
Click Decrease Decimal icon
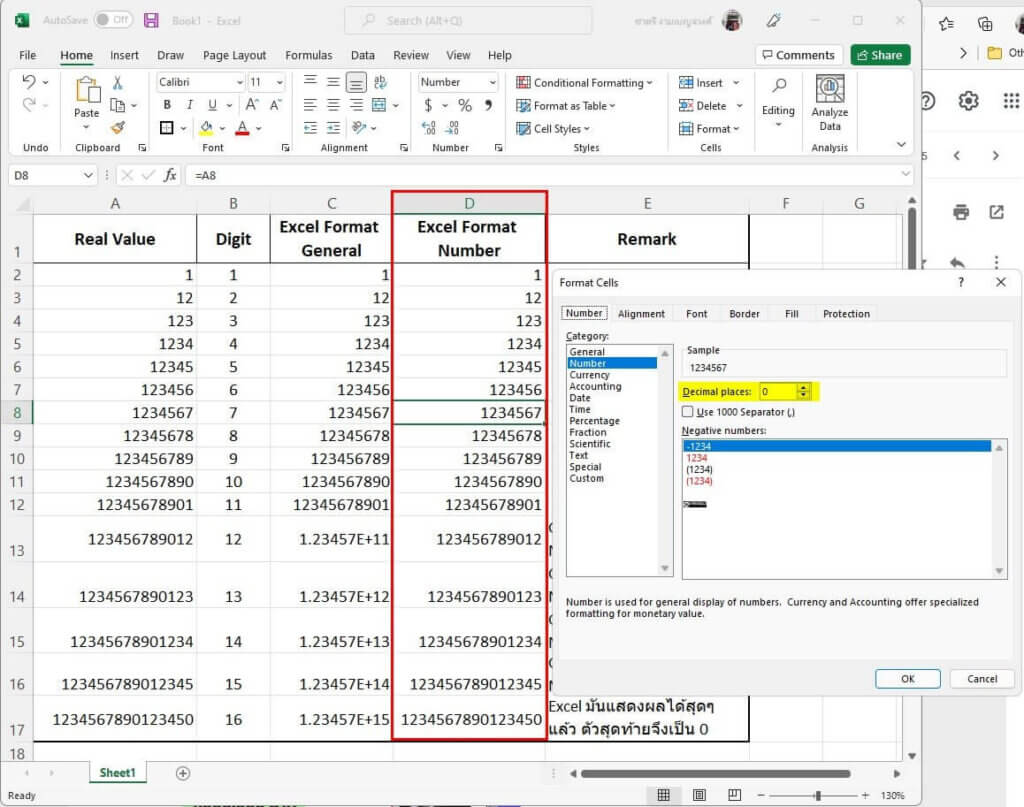pyautogui.click(x=453, y=128)
